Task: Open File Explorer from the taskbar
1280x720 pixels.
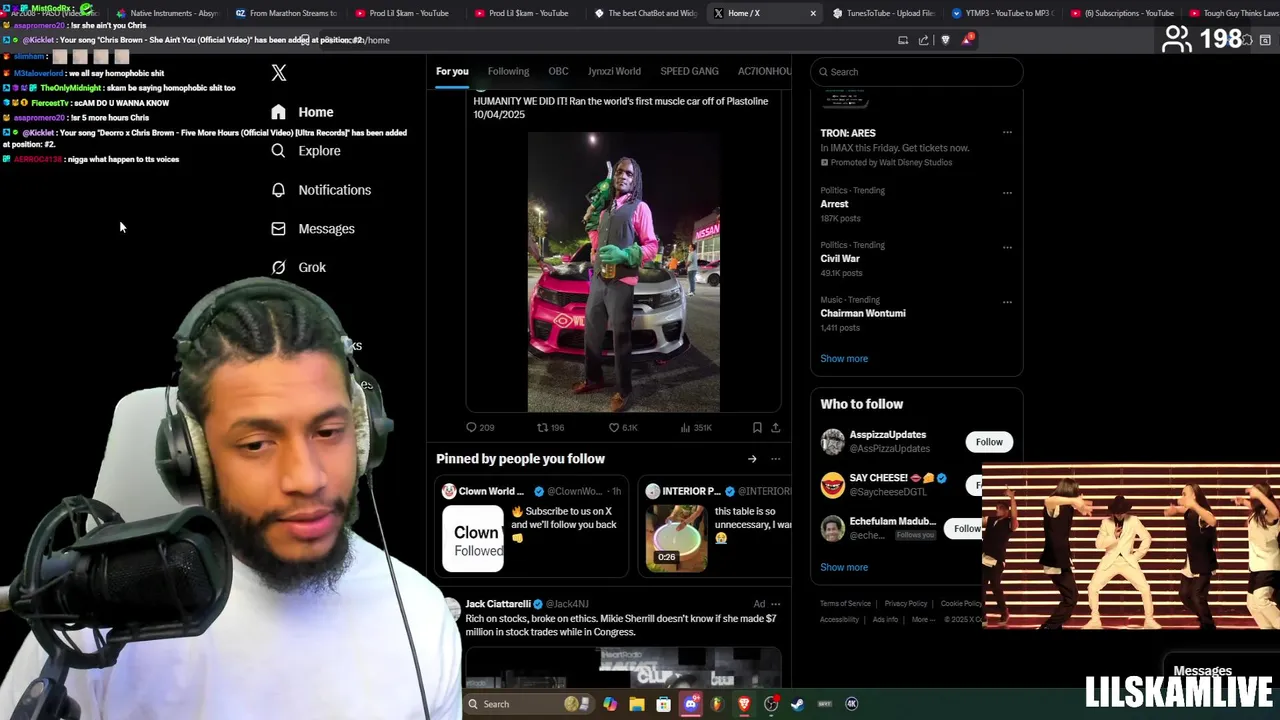Action: 636,704
